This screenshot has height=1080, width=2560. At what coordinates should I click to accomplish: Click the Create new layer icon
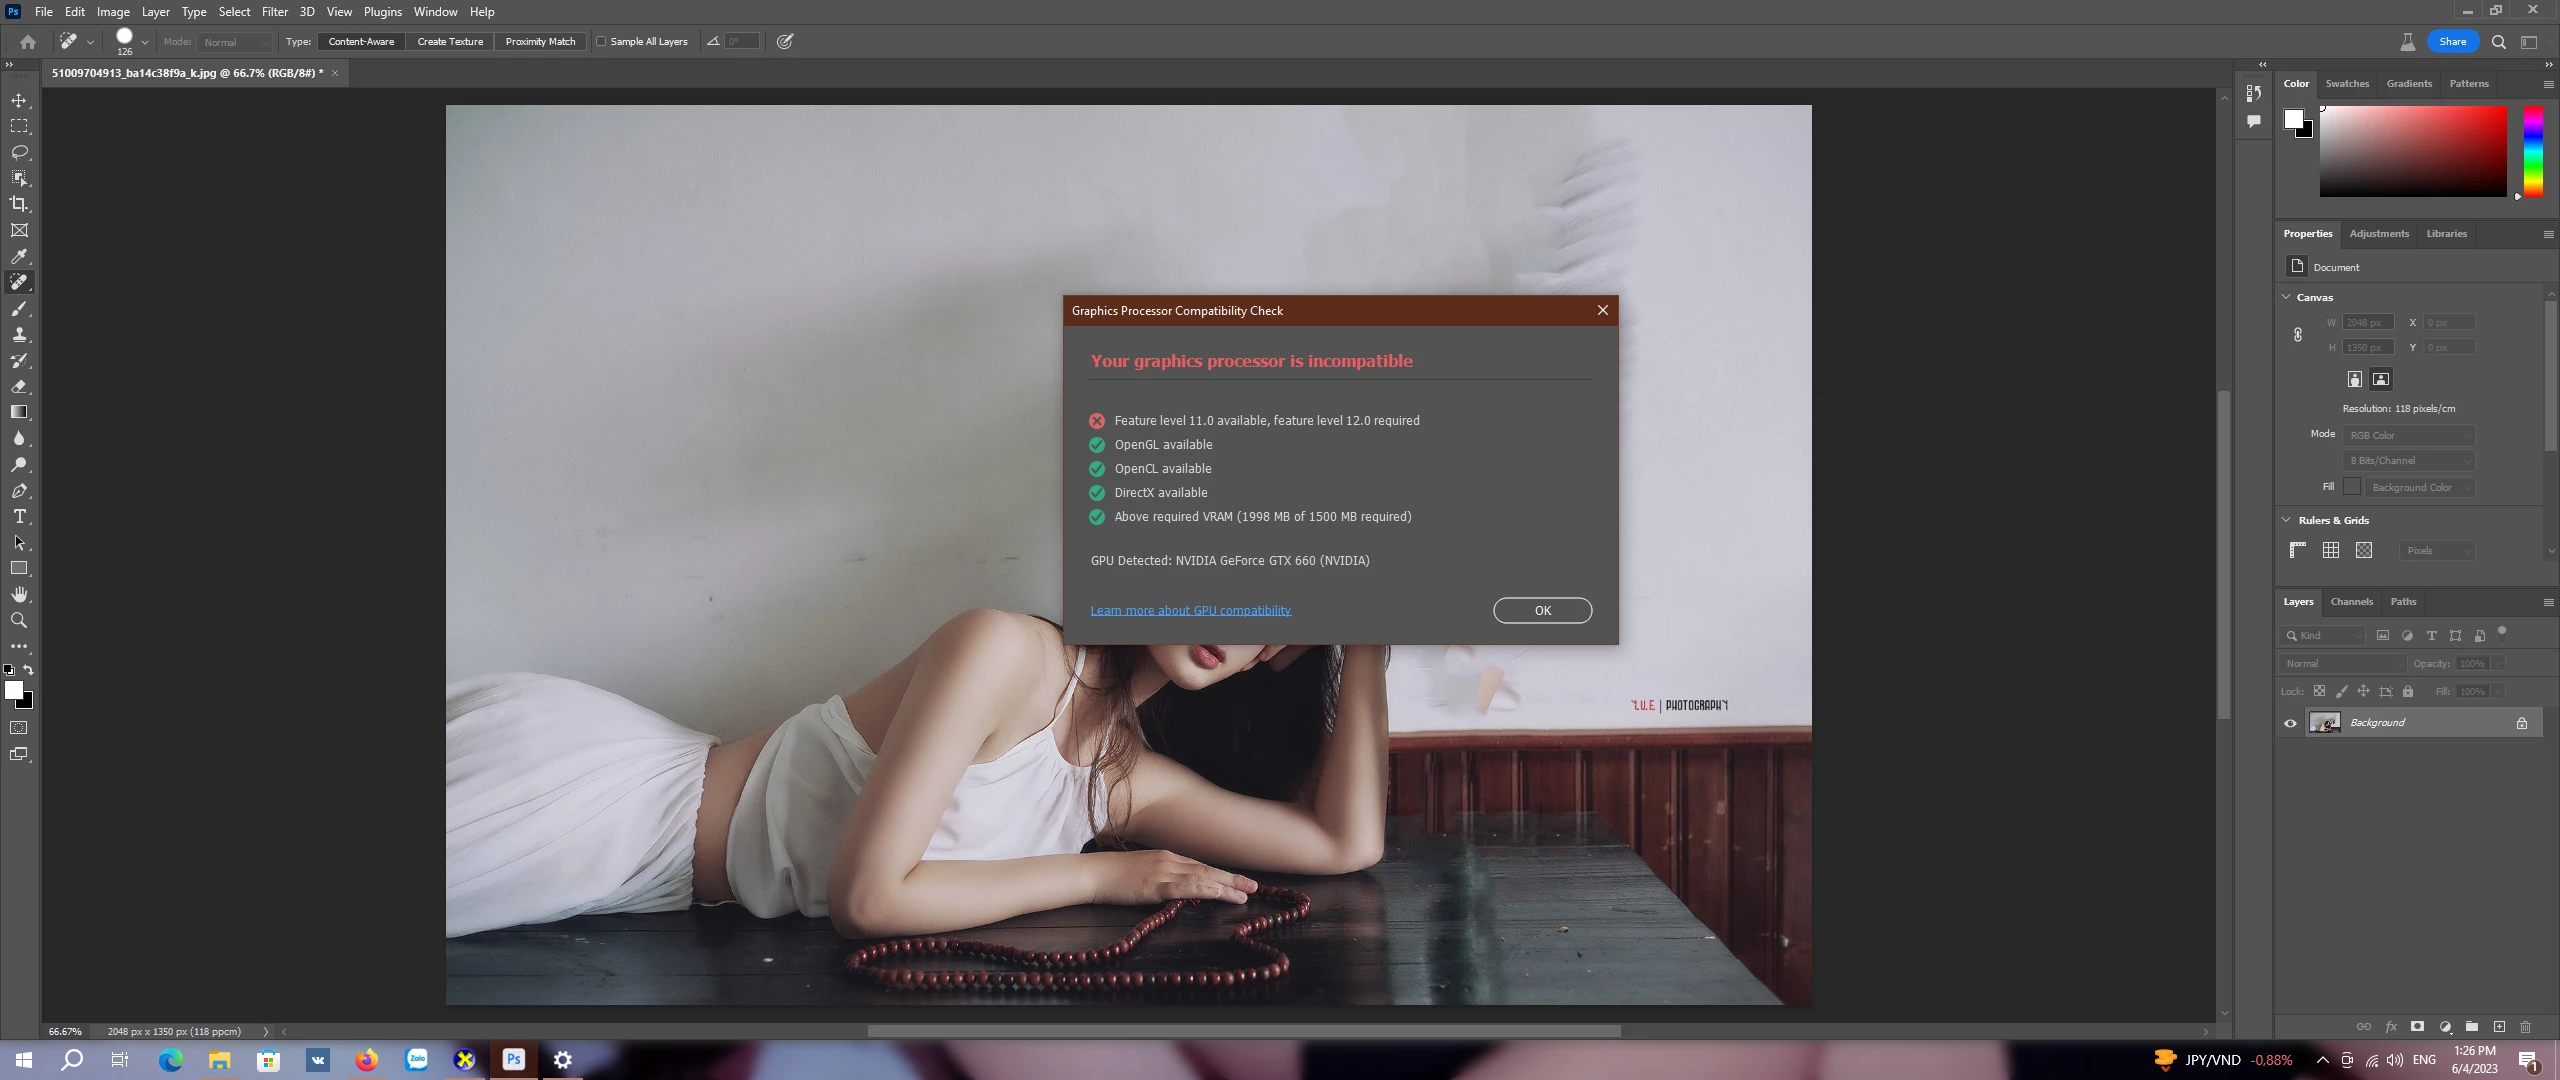tap(2499, 1027)
